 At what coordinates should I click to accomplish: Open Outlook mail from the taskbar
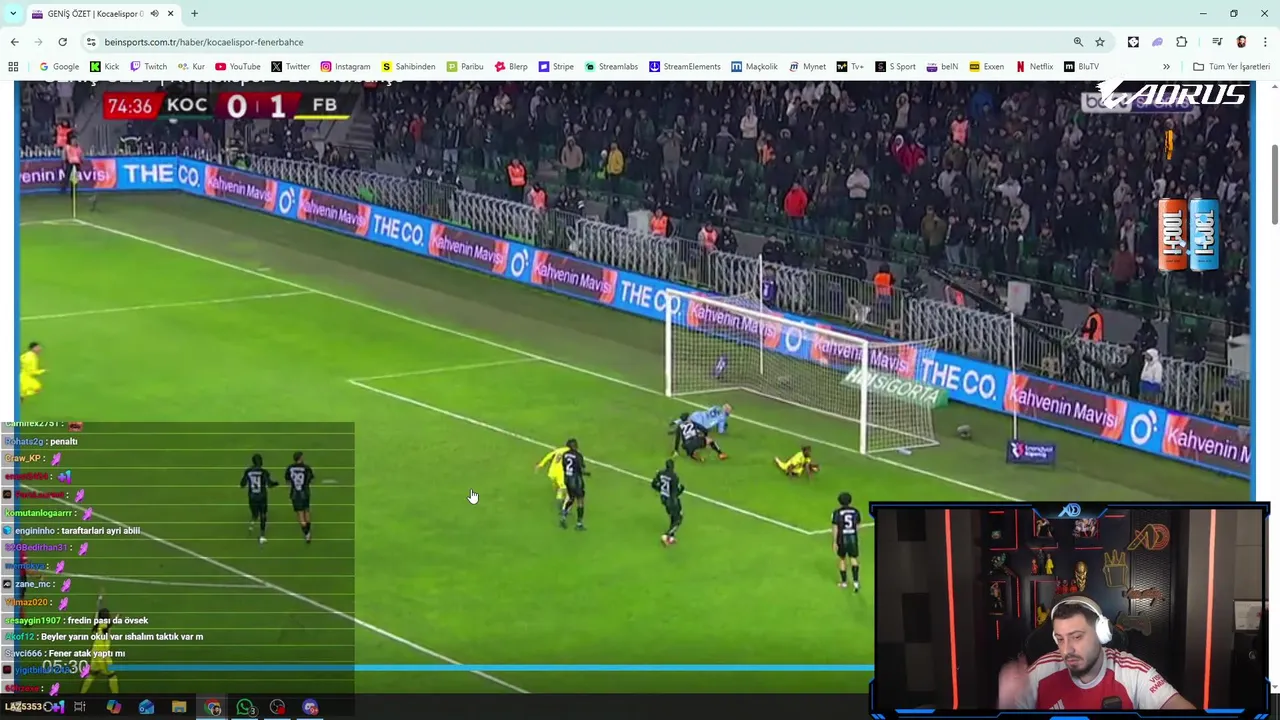[x=146, y=707]
